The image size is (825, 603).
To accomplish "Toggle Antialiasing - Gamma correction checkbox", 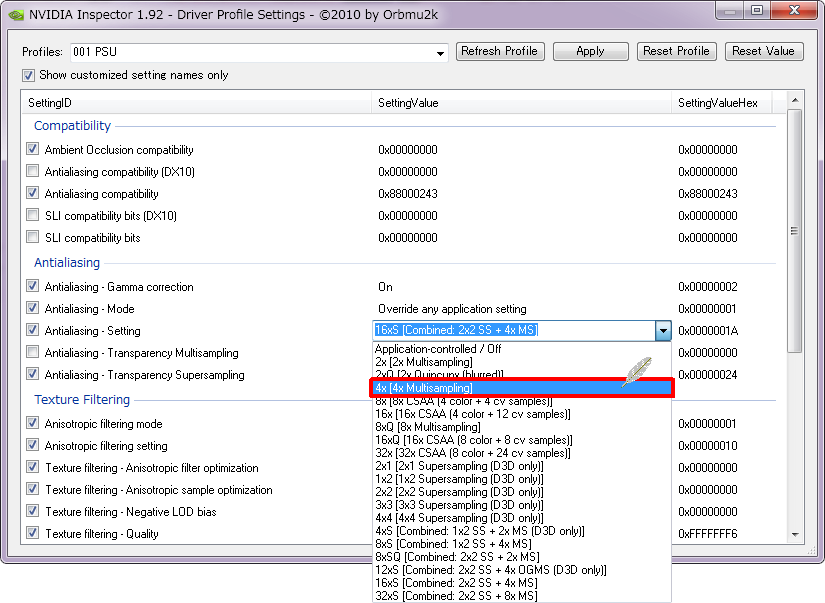I will (x=33, y=286).
